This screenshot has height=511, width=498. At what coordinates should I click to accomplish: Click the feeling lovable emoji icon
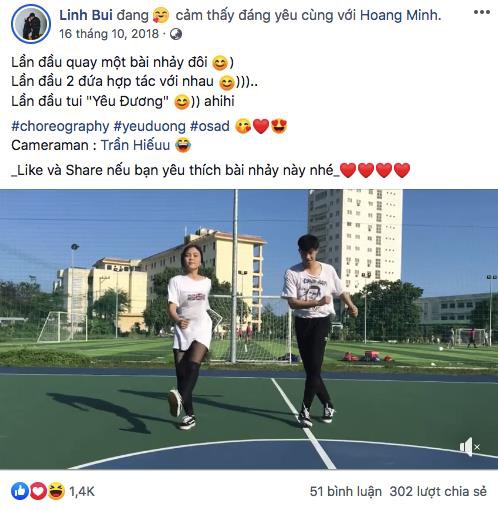(x=161, y=15)
